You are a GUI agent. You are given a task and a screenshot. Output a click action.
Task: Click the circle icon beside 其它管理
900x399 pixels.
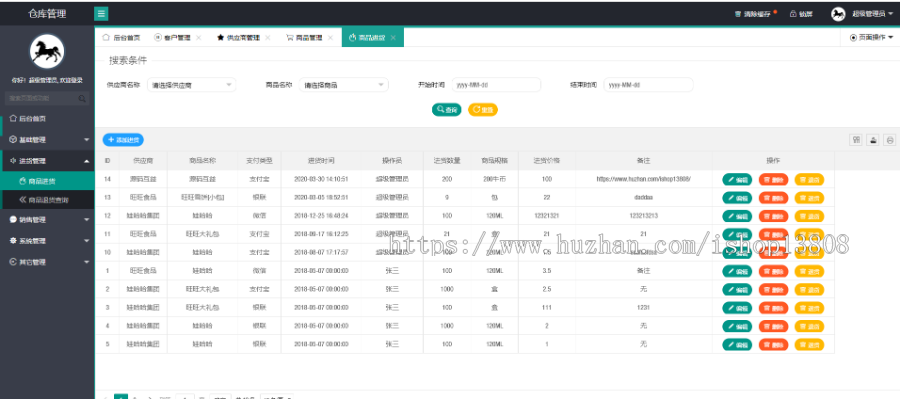(x=13, y=262)
